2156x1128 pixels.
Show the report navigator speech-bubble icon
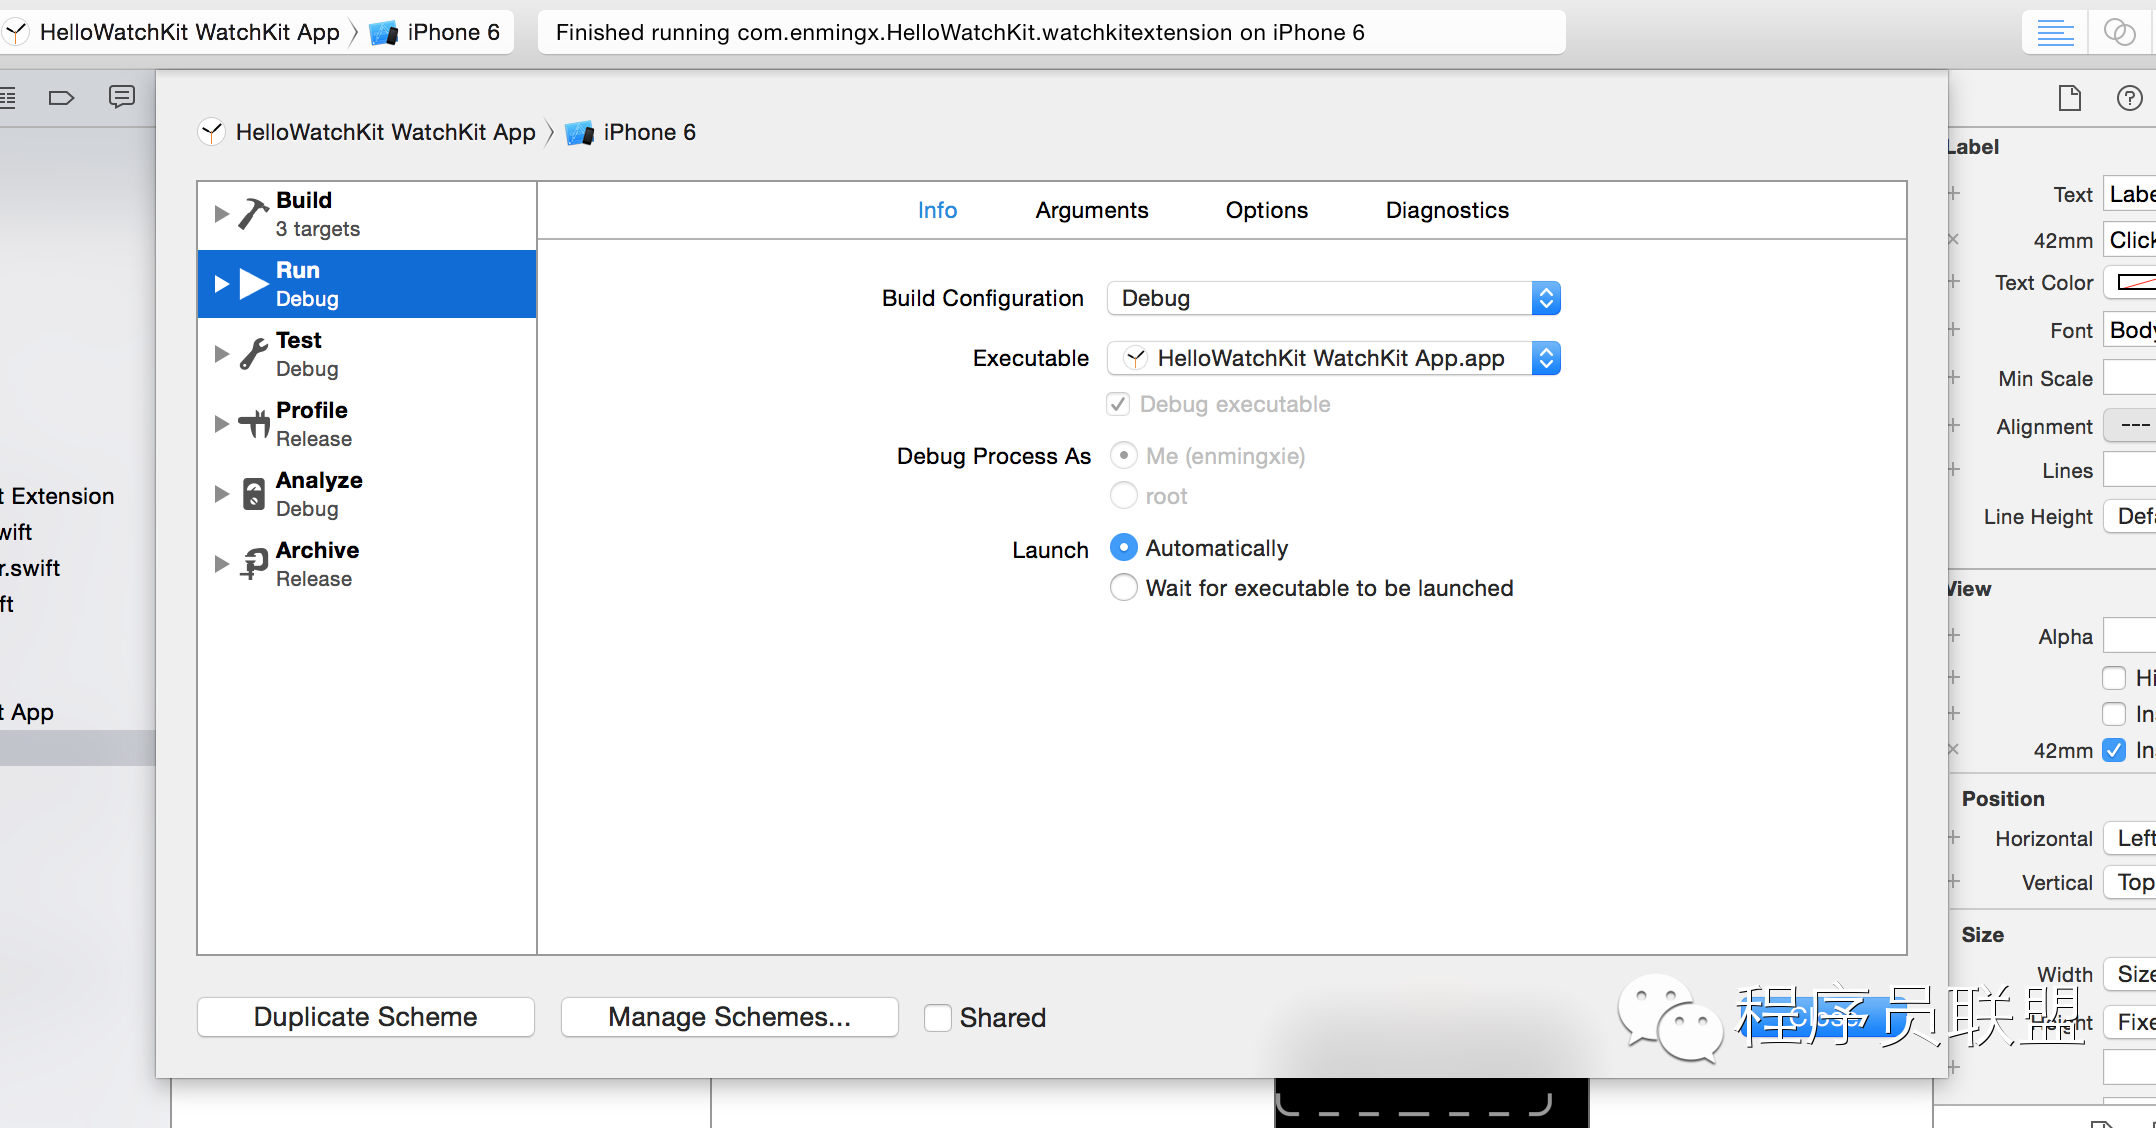tap(121, 97)
